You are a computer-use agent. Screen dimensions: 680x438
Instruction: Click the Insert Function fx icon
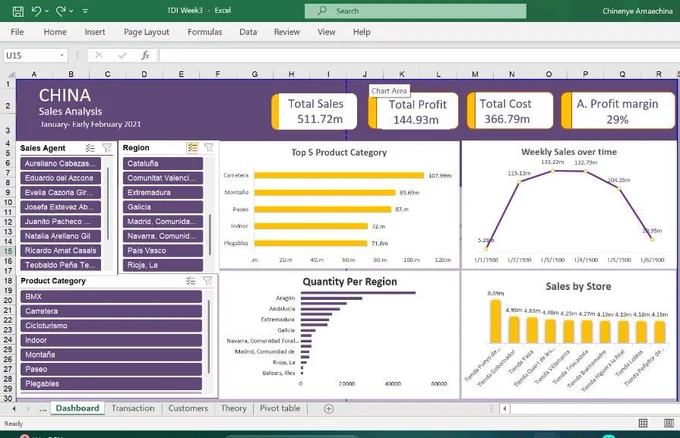[146, 55]
